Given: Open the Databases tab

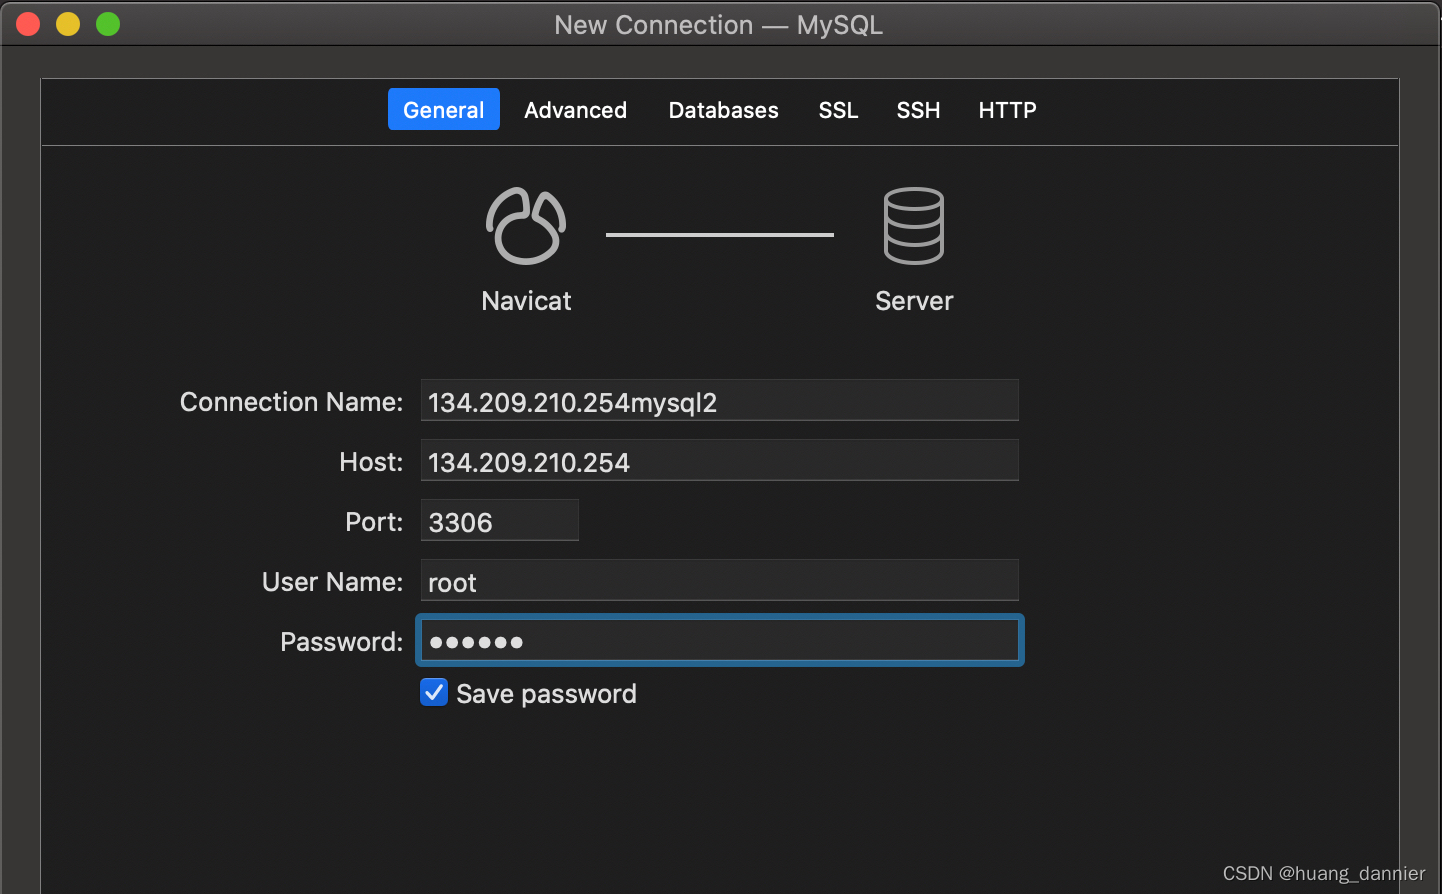Looking at the screenshot, I should click(724, 110).
